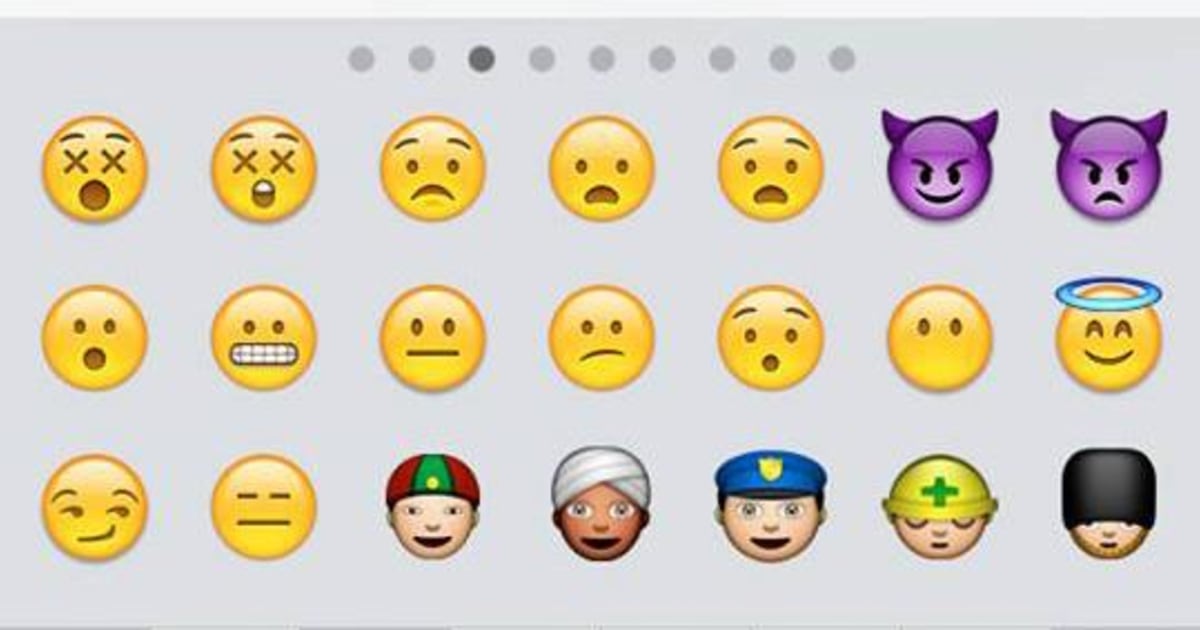Choose the grimacing teeth face emoji

point(264,338)
